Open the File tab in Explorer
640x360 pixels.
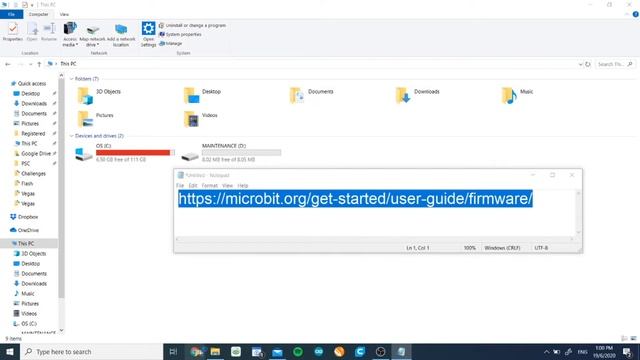(x=11, y=14)
